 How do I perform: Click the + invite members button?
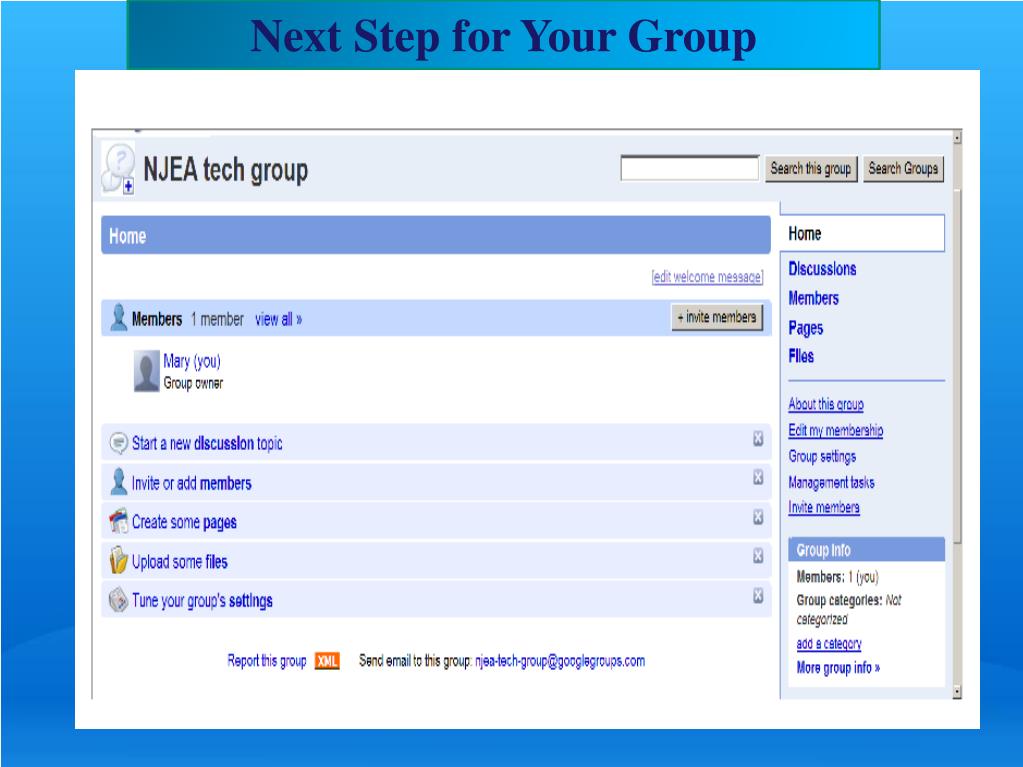coord(717,318)
